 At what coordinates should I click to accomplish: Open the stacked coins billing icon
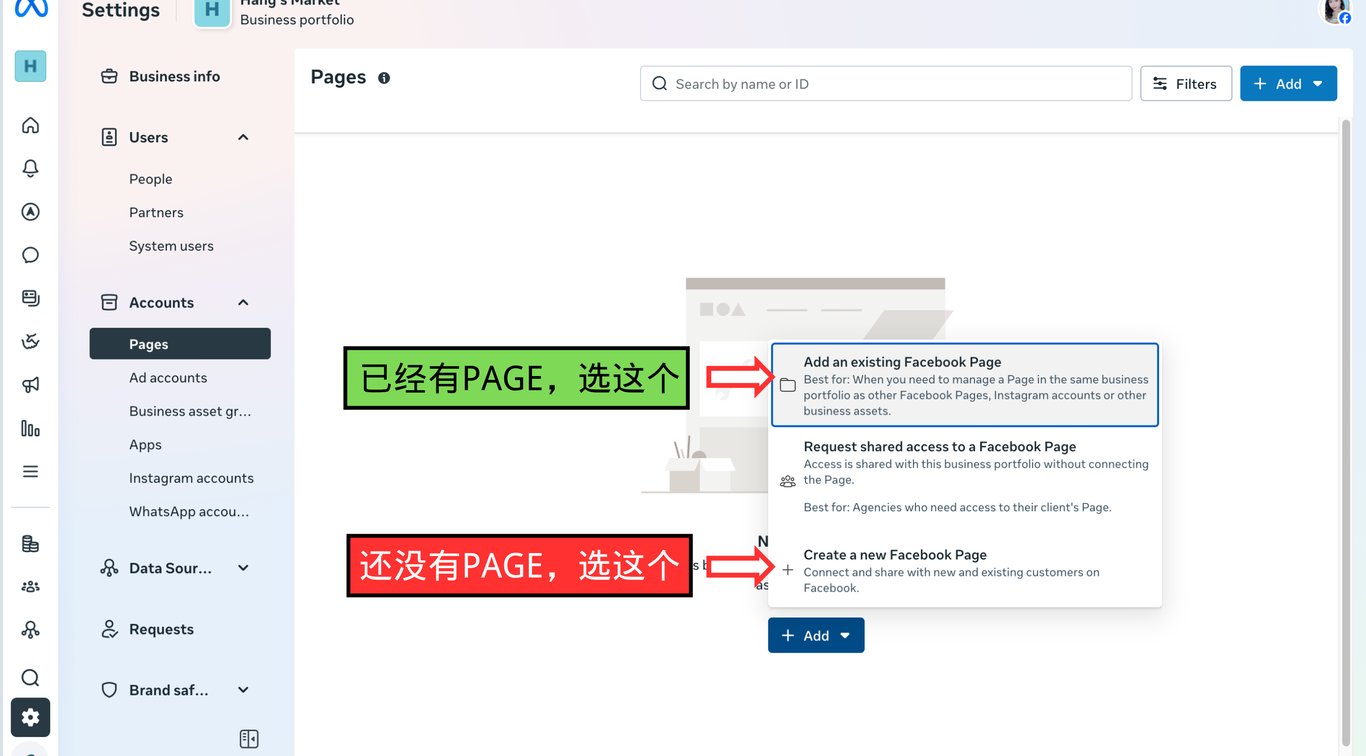[30, 544]
